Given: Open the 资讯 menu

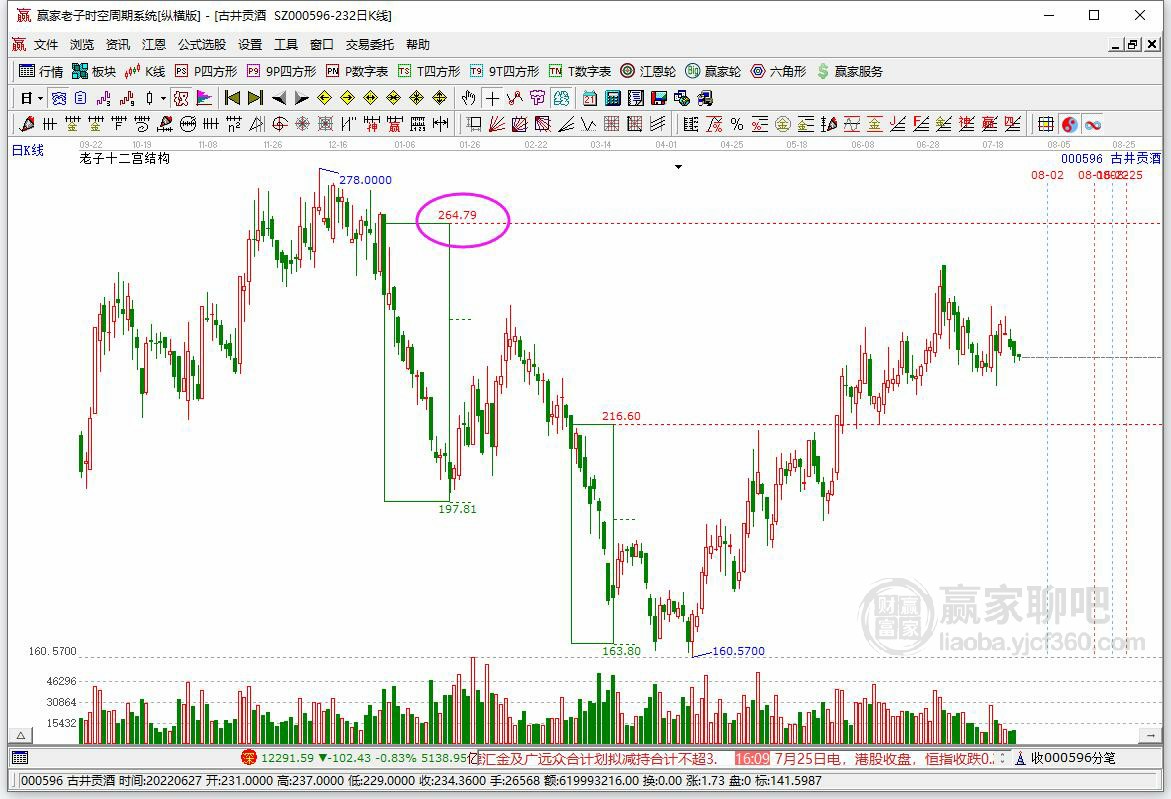Looking at the screenshot, I should [117, 45].
